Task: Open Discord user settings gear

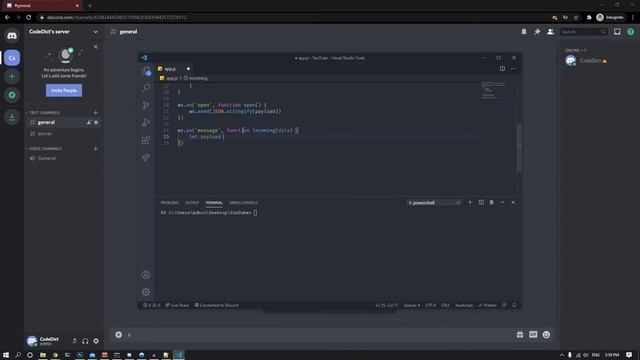Action: coord(96,341)
